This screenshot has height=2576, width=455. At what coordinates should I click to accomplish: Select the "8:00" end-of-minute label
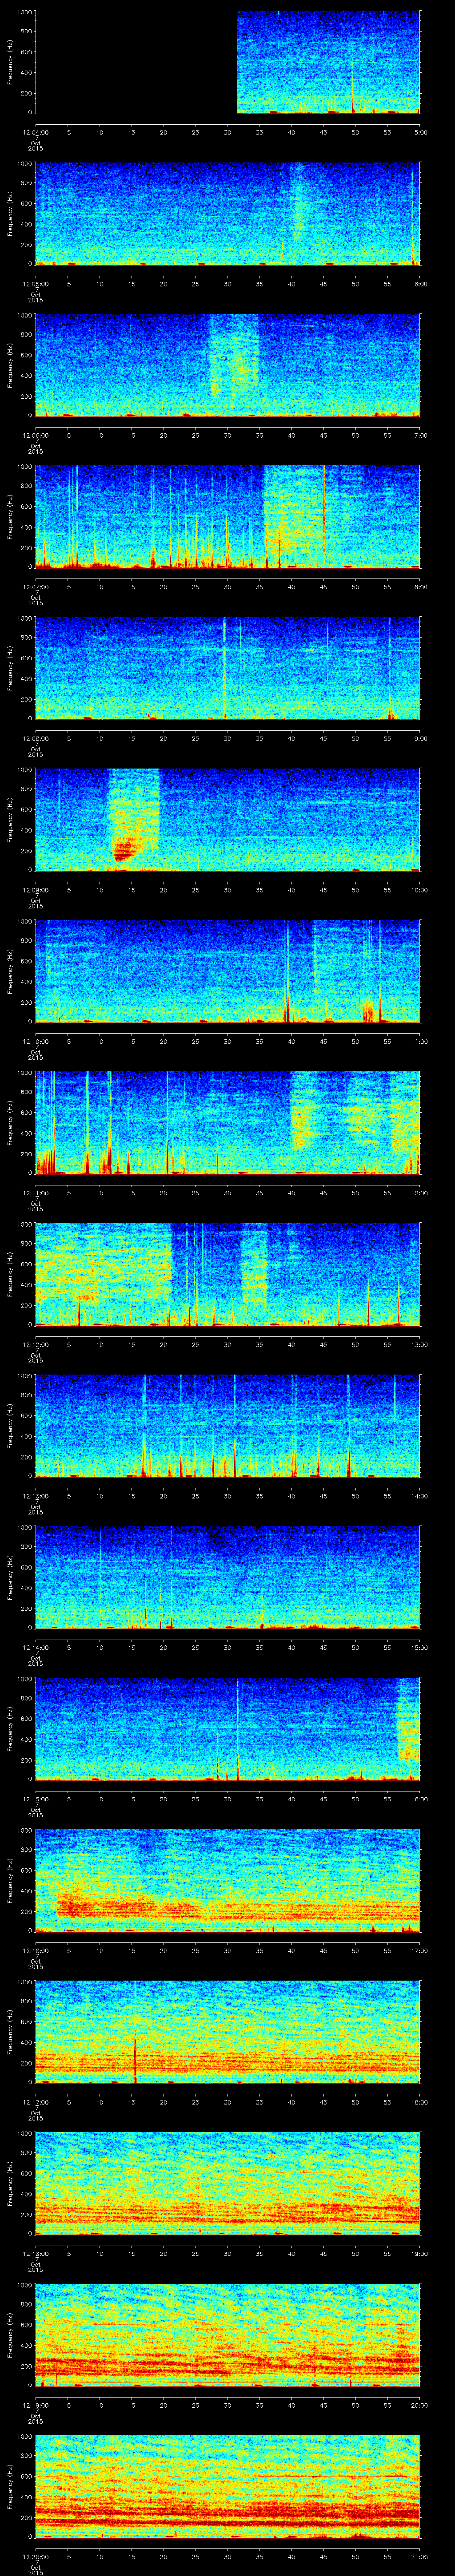(x=420, y=586)
